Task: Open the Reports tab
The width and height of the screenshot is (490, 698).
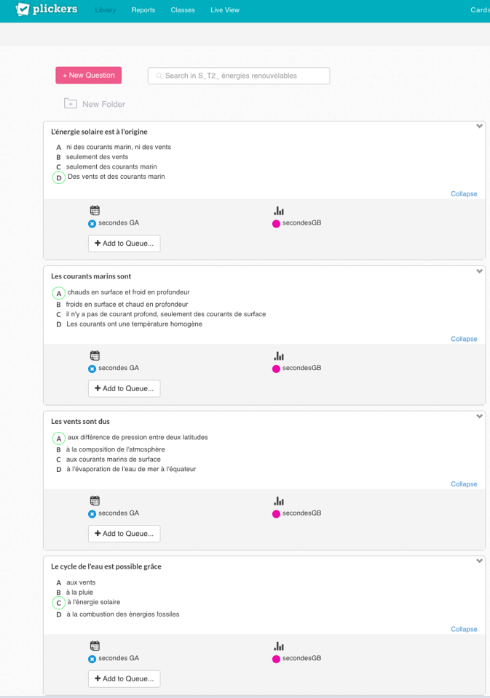Action: [x=143, y=10]
